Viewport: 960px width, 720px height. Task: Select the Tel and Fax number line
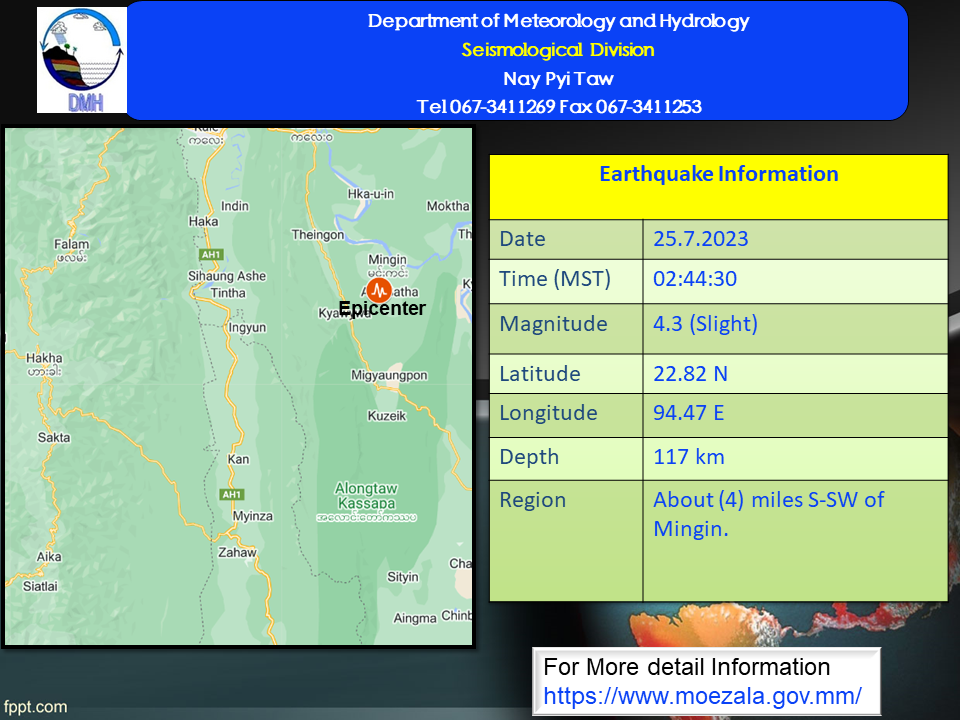pyautogui.click(x=559, y=107)
